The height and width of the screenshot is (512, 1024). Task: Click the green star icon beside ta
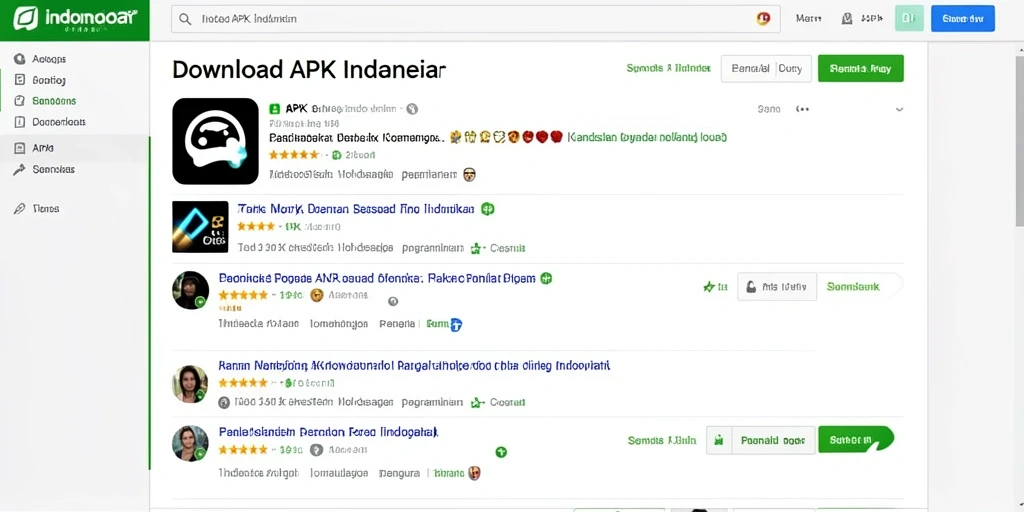coord(709,286)
